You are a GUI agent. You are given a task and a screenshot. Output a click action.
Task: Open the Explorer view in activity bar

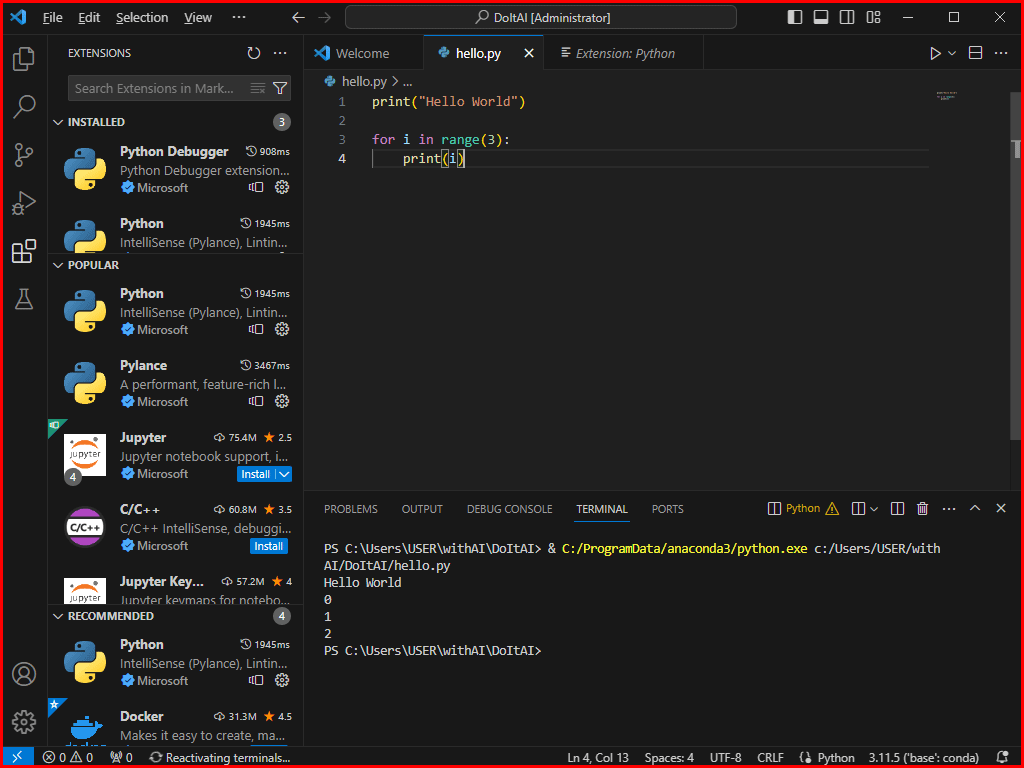24,59
